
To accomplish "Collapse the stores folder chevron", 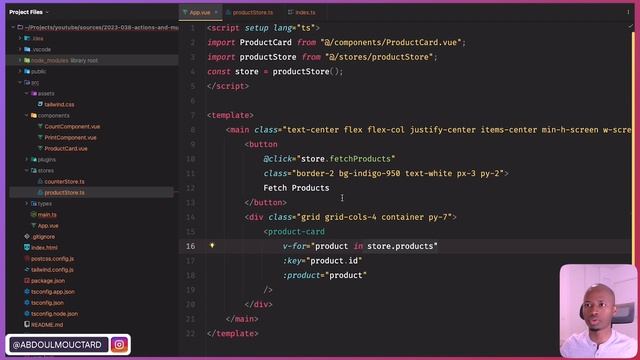I will (27, 171).
